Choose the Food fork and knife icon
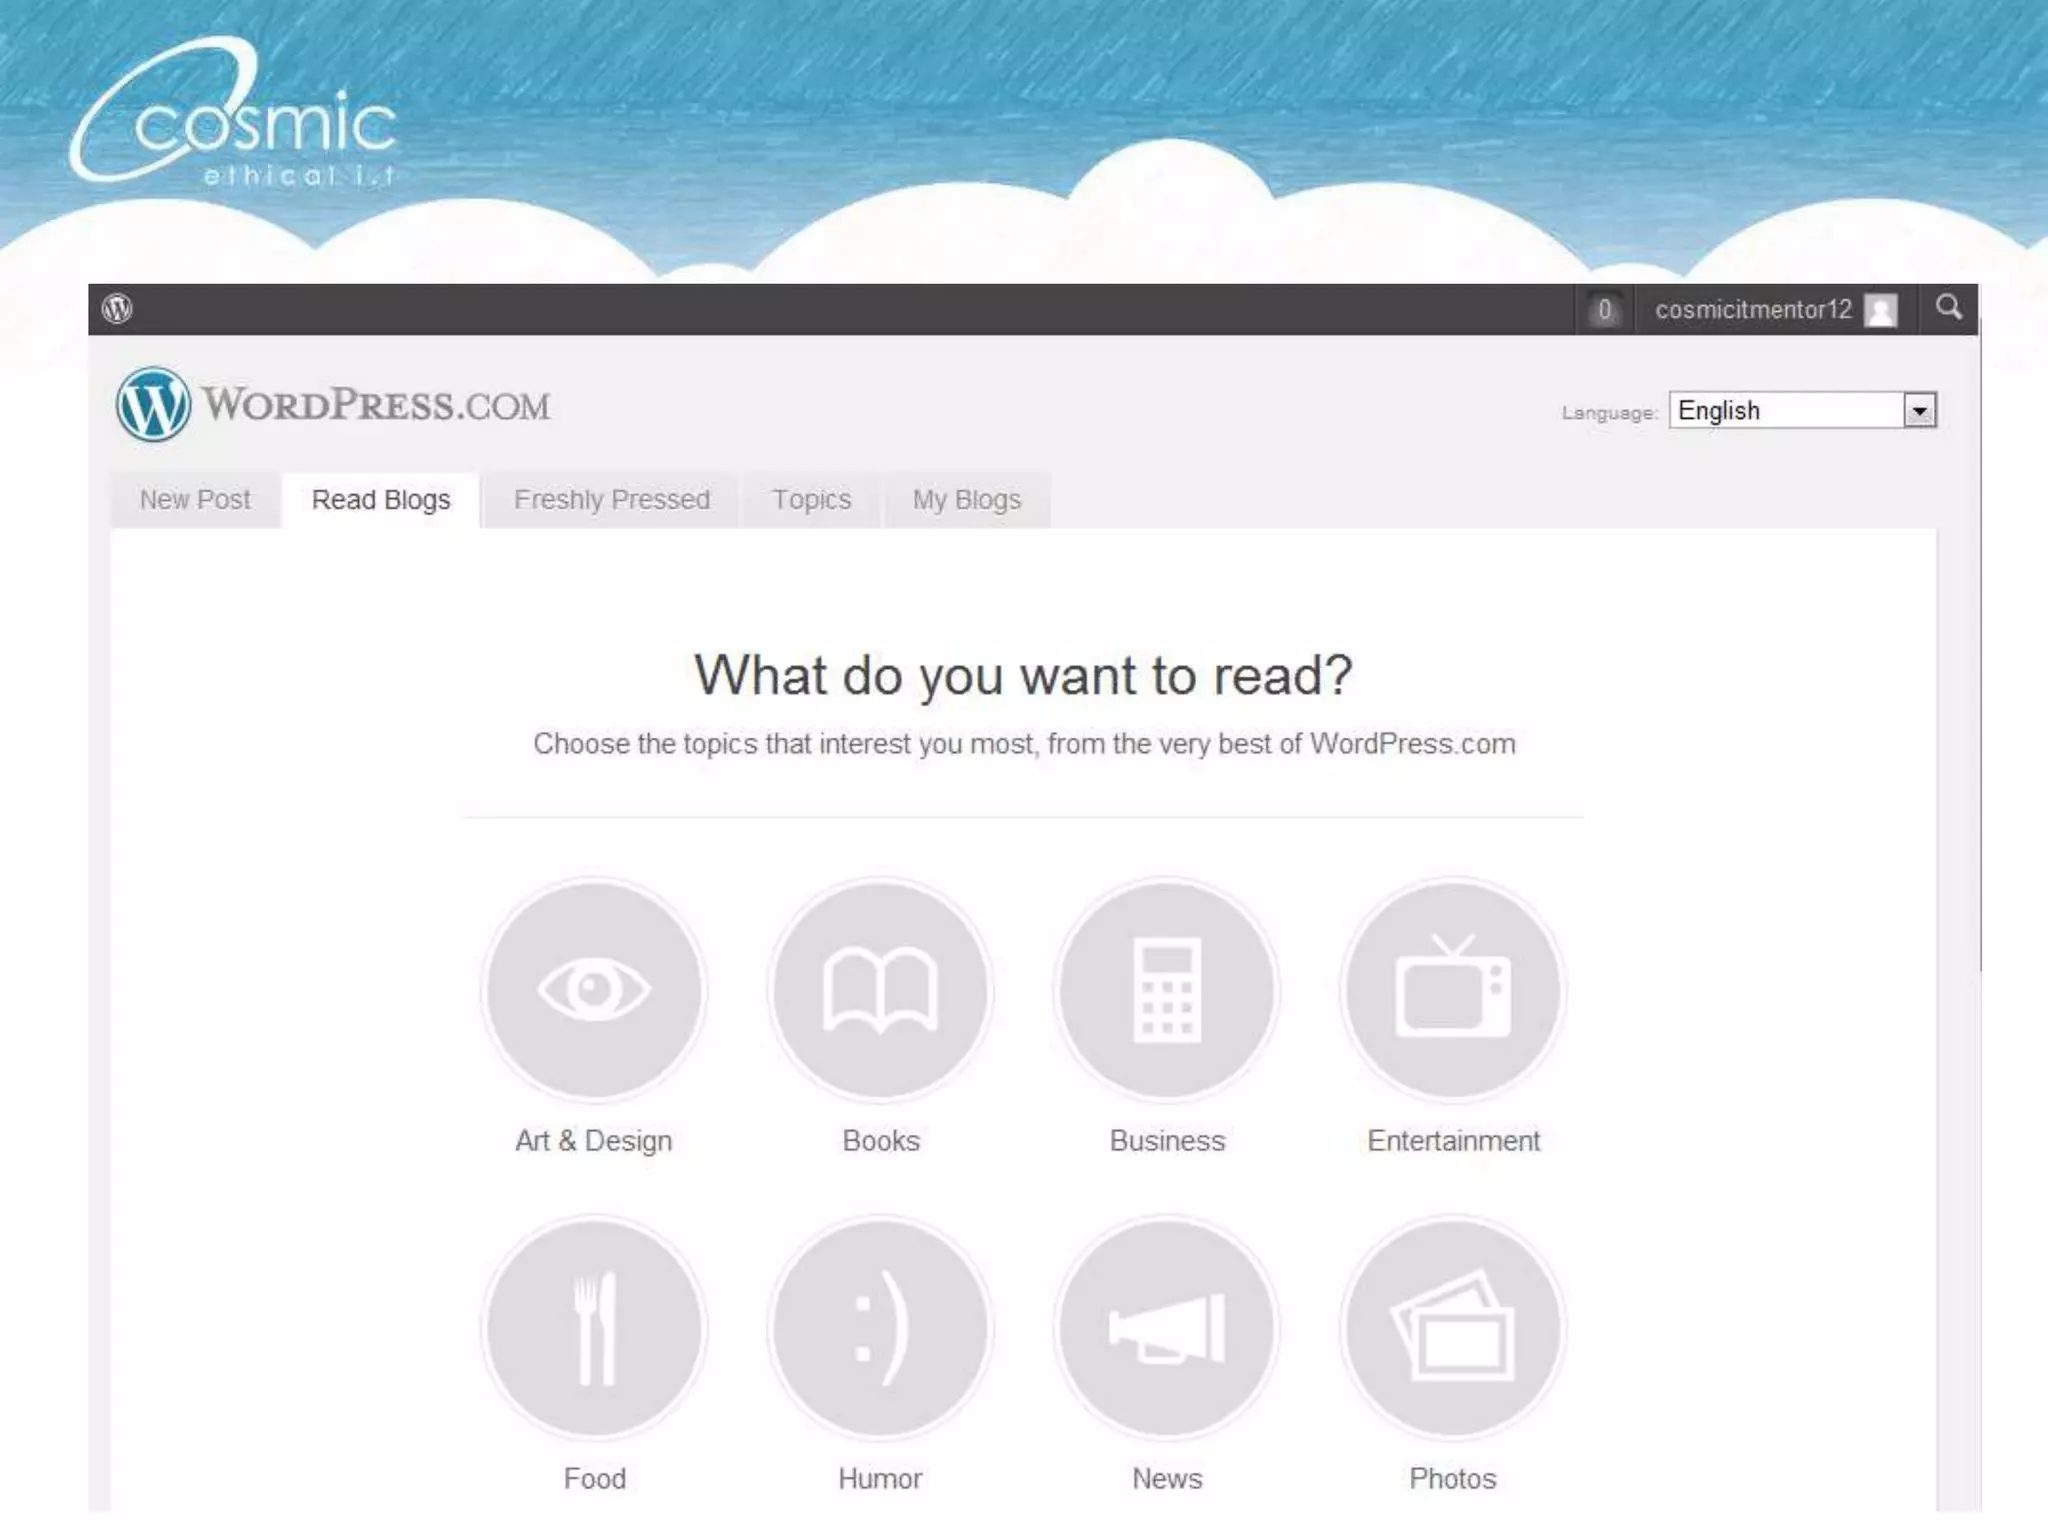2048x1536 pixels. coord(594,1328)
